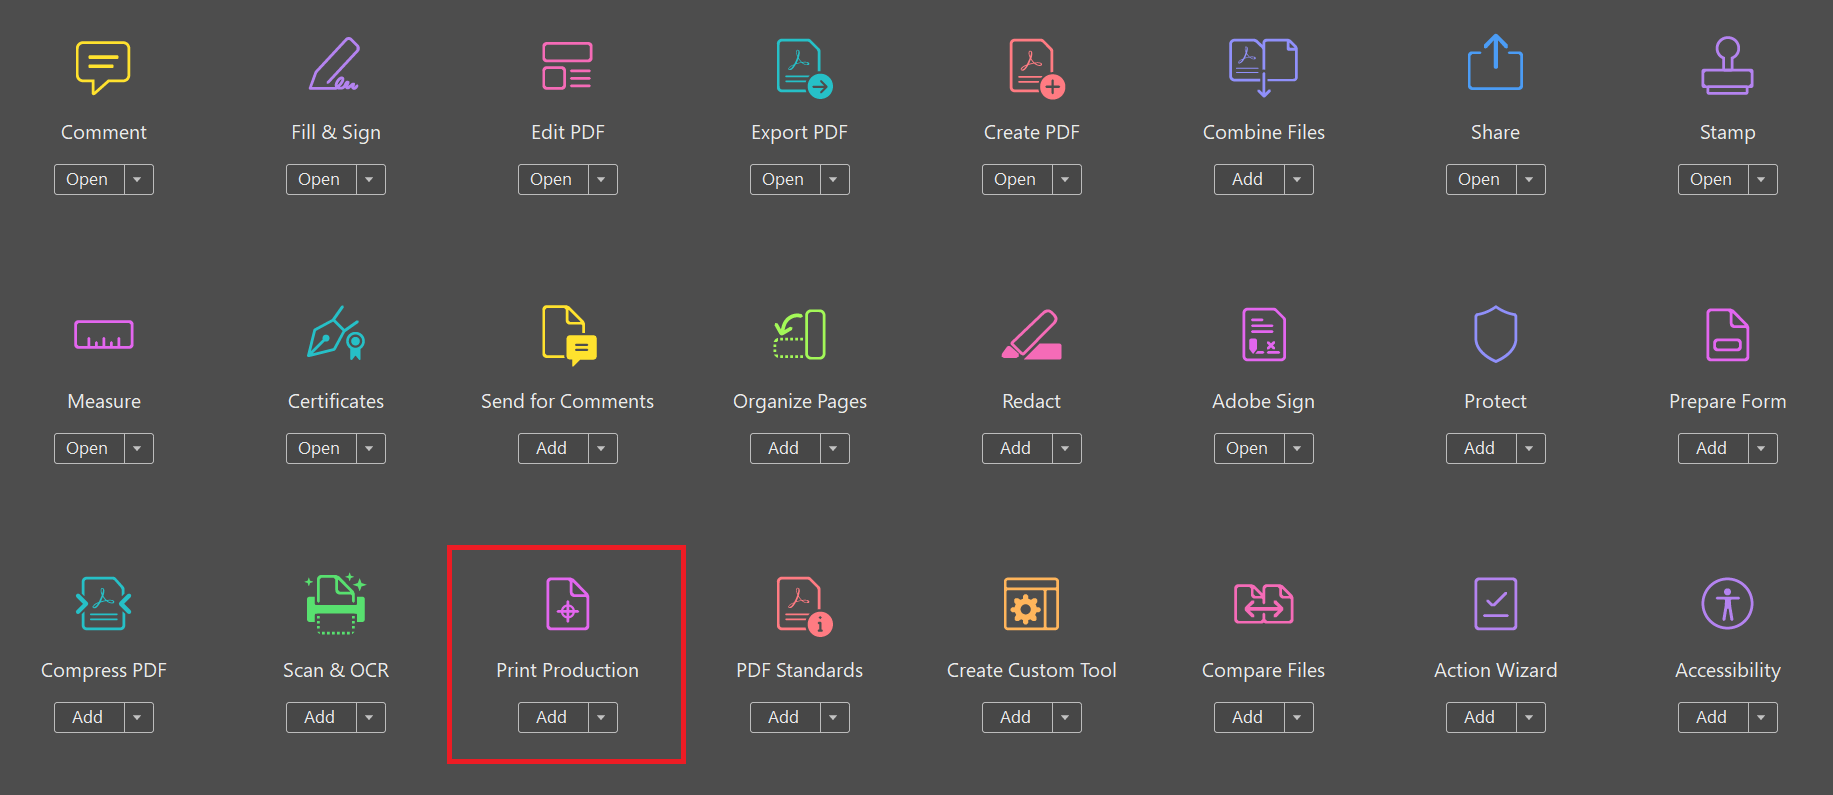
Task: Click Add under Scan & OCR
Action: (320, 718)
